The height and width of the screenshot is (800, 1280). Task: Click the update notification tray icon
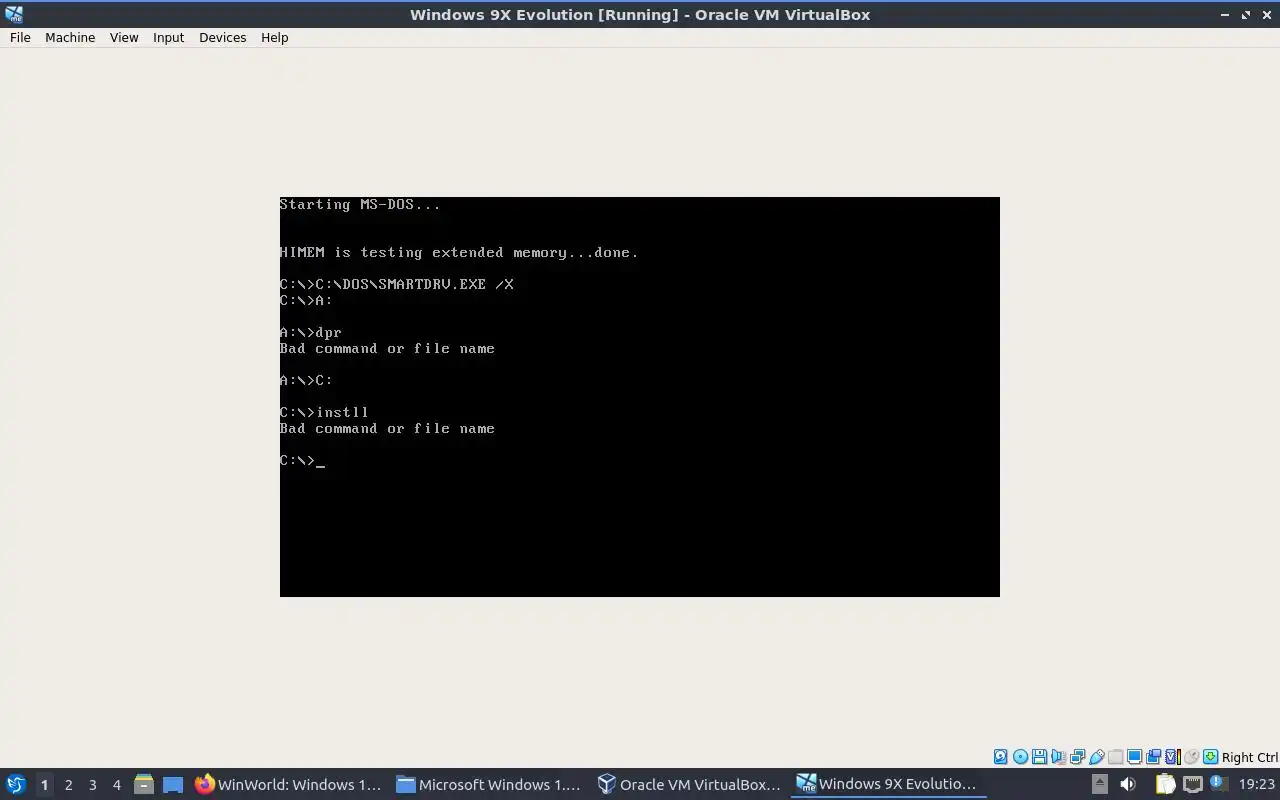coord(1219,783)
